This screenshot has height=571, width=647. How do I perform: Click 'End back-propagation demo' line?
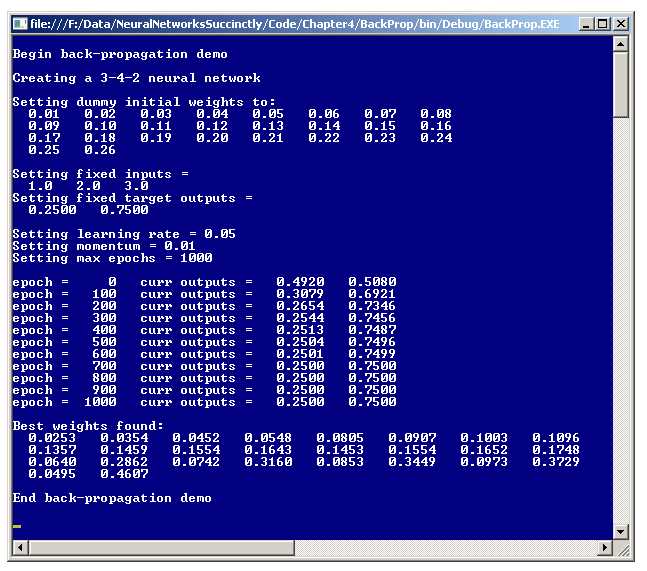pyautogui.click(x=112, y=498)
